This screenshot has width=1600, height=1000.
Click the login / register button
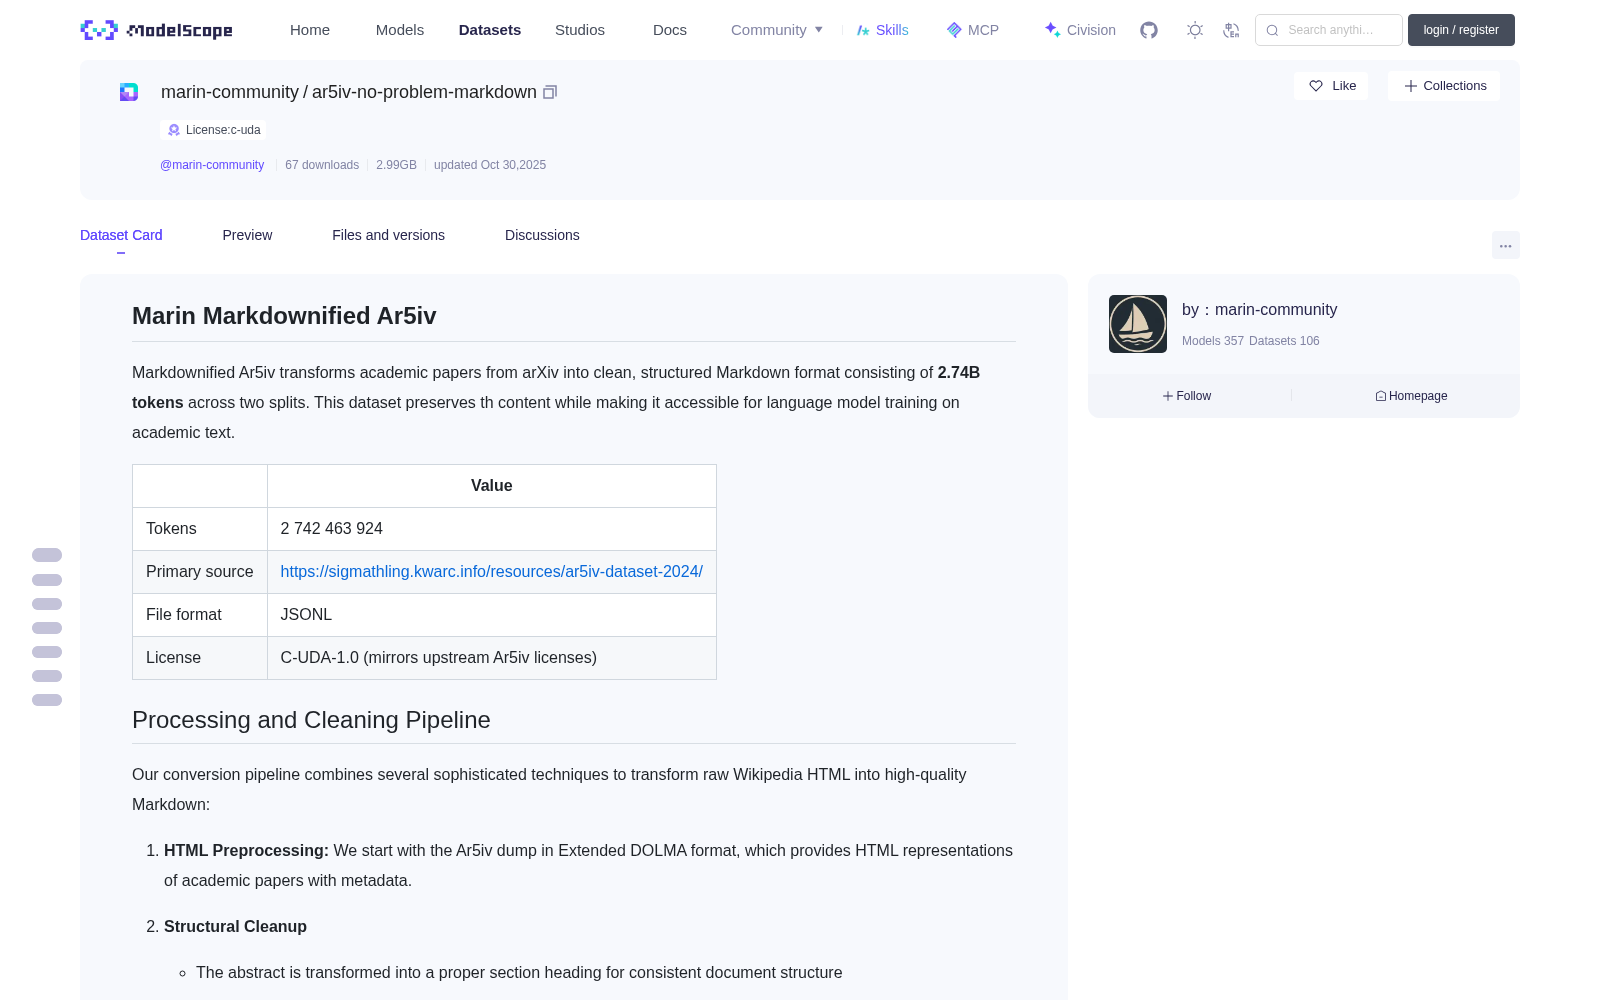[1461, 30]
